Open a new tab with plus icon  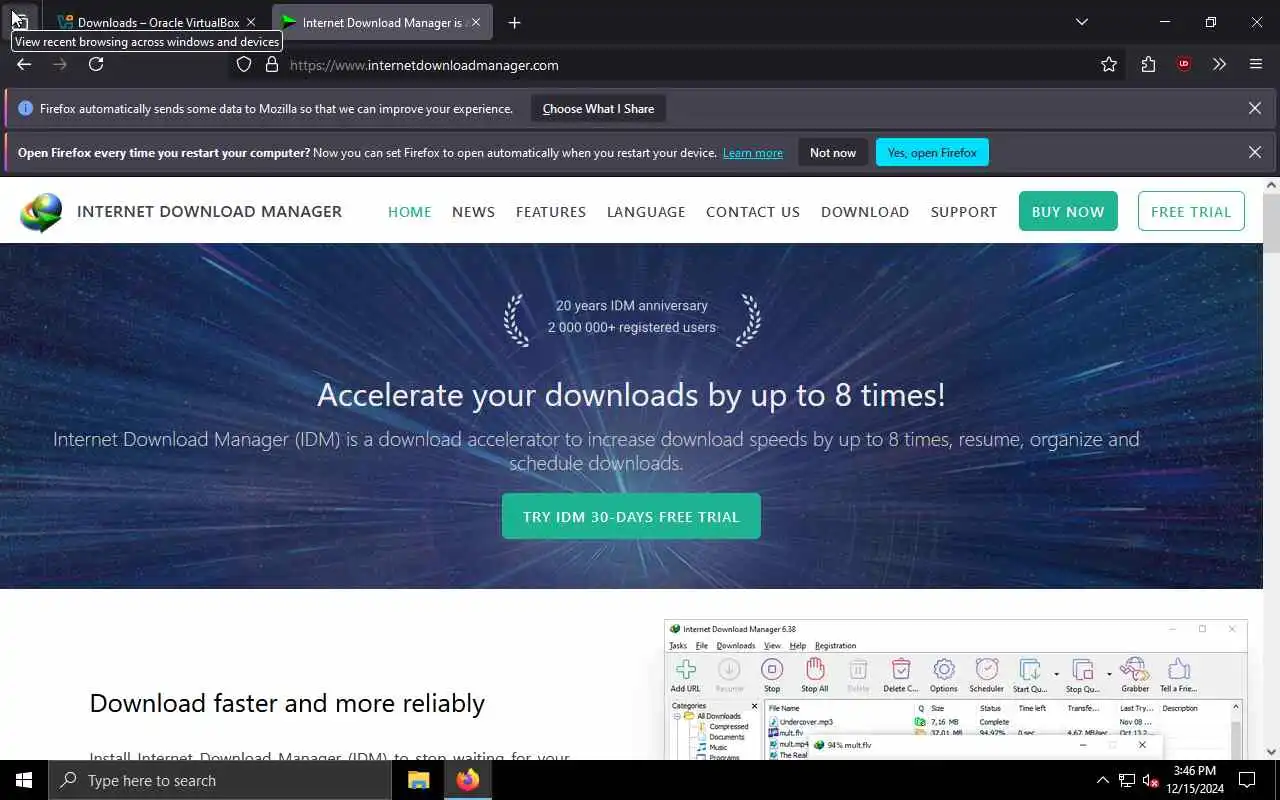coord(514,22)
